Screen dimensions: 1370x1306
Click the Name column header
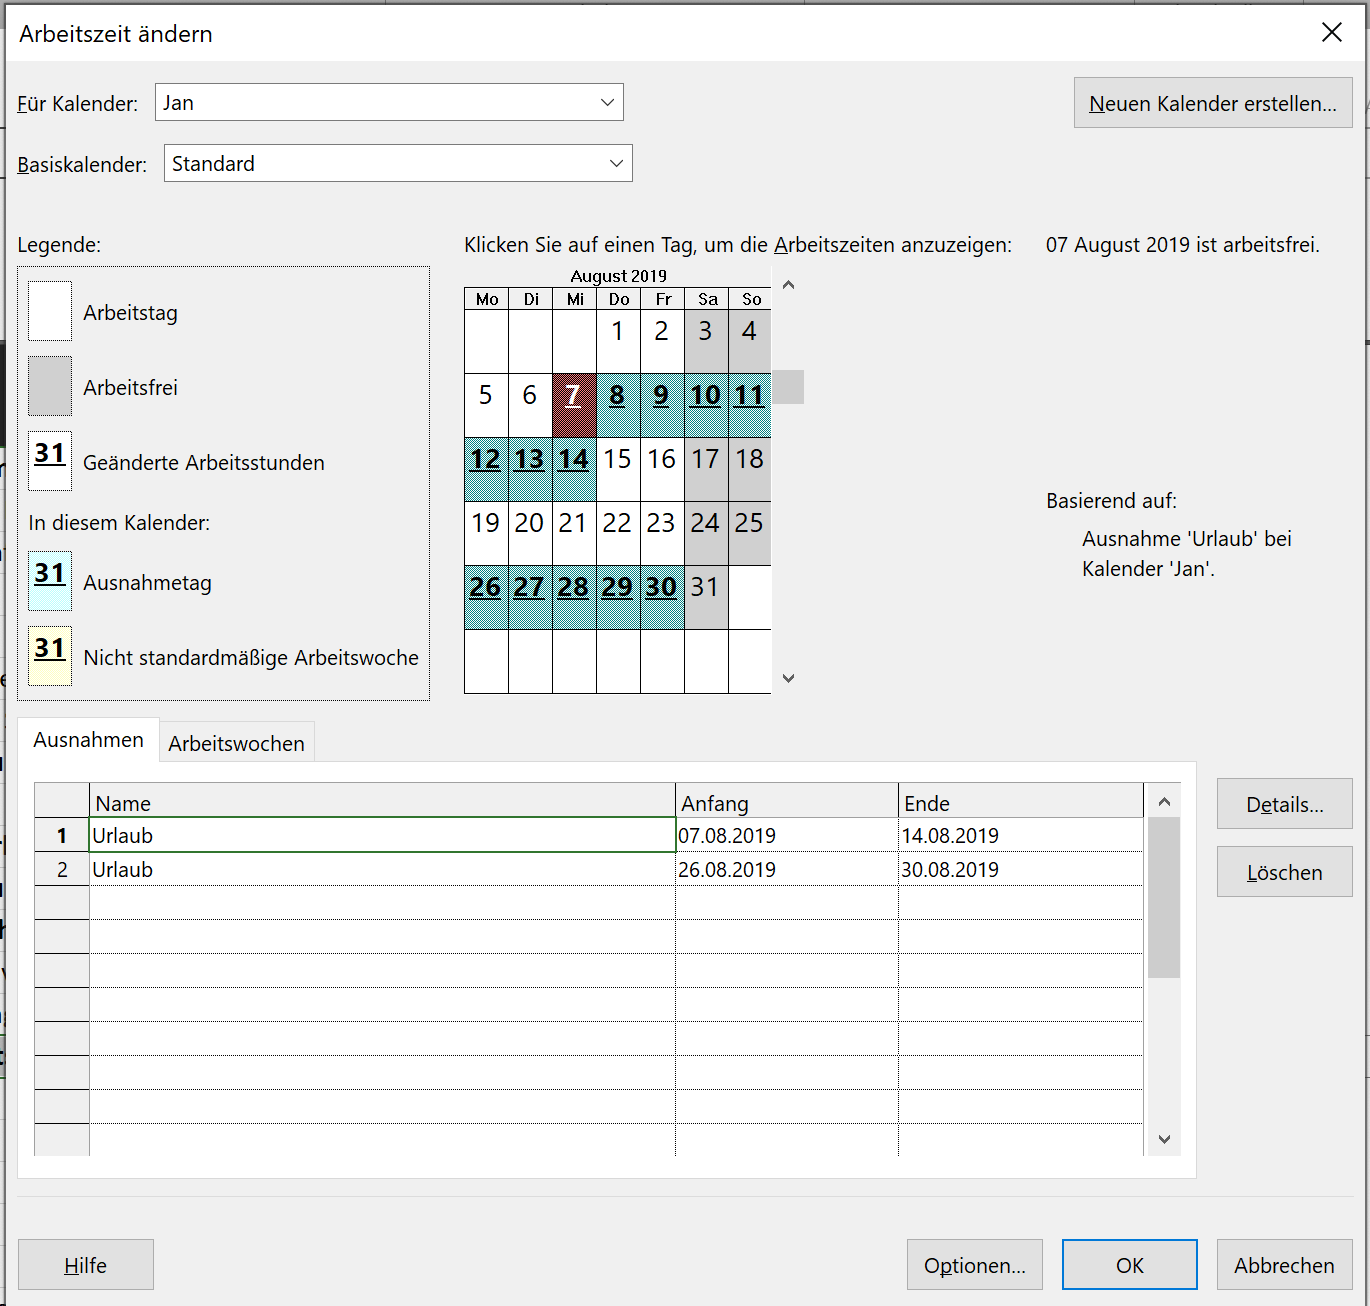click(383, 802)
